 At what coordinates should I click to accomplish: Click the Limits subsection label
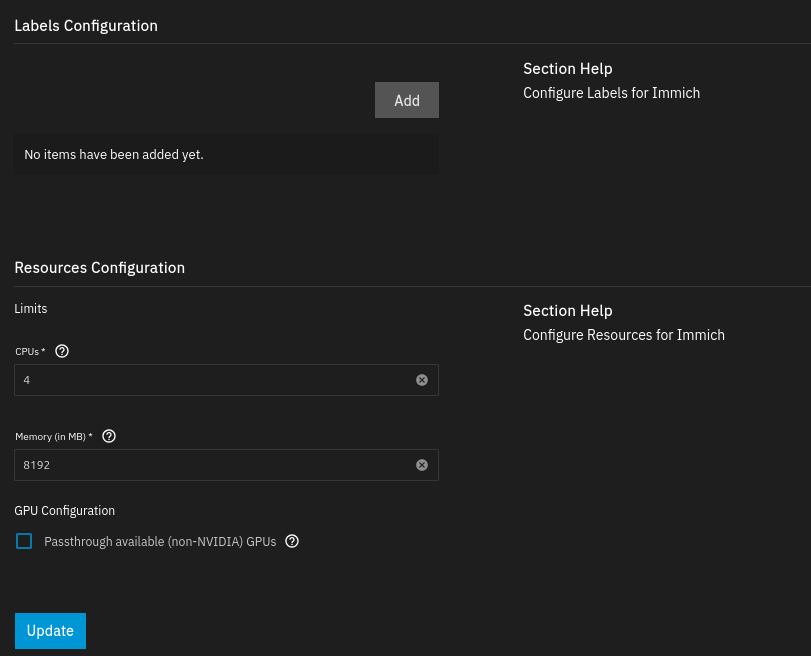(31, 309)
